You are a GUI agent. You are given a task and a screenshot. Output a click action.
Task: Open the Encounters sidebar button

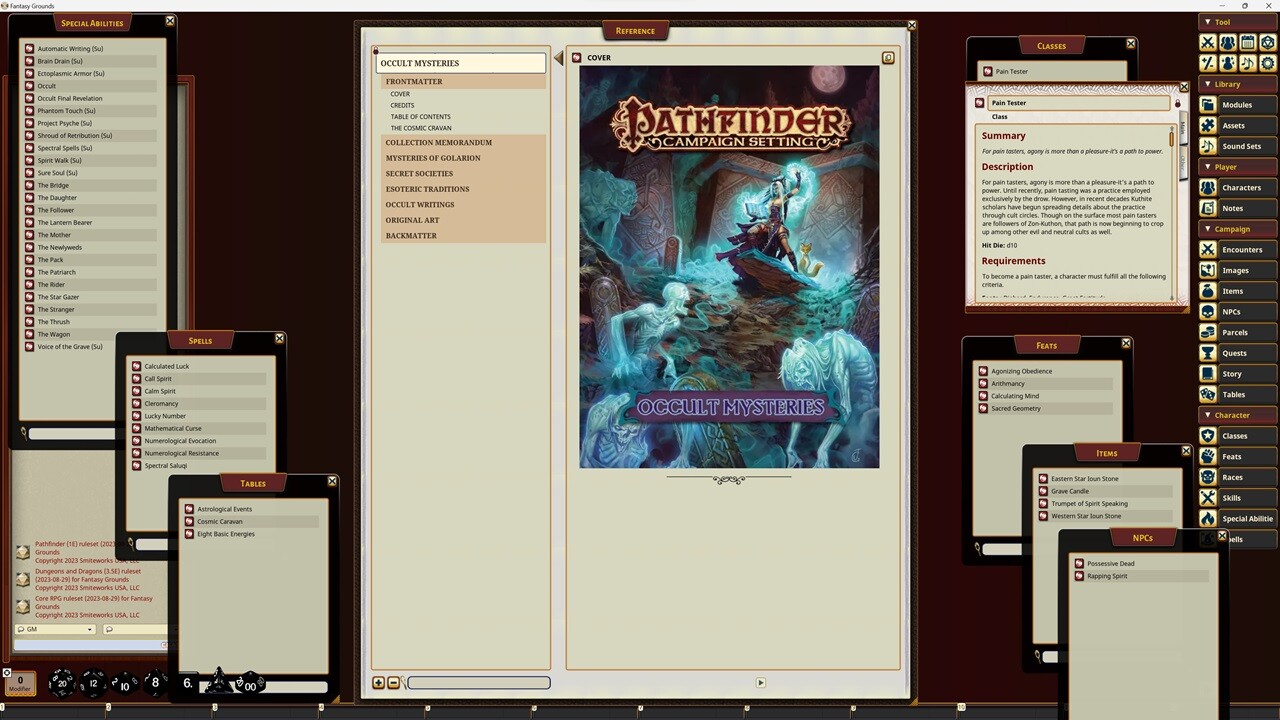coord(1241,250)
